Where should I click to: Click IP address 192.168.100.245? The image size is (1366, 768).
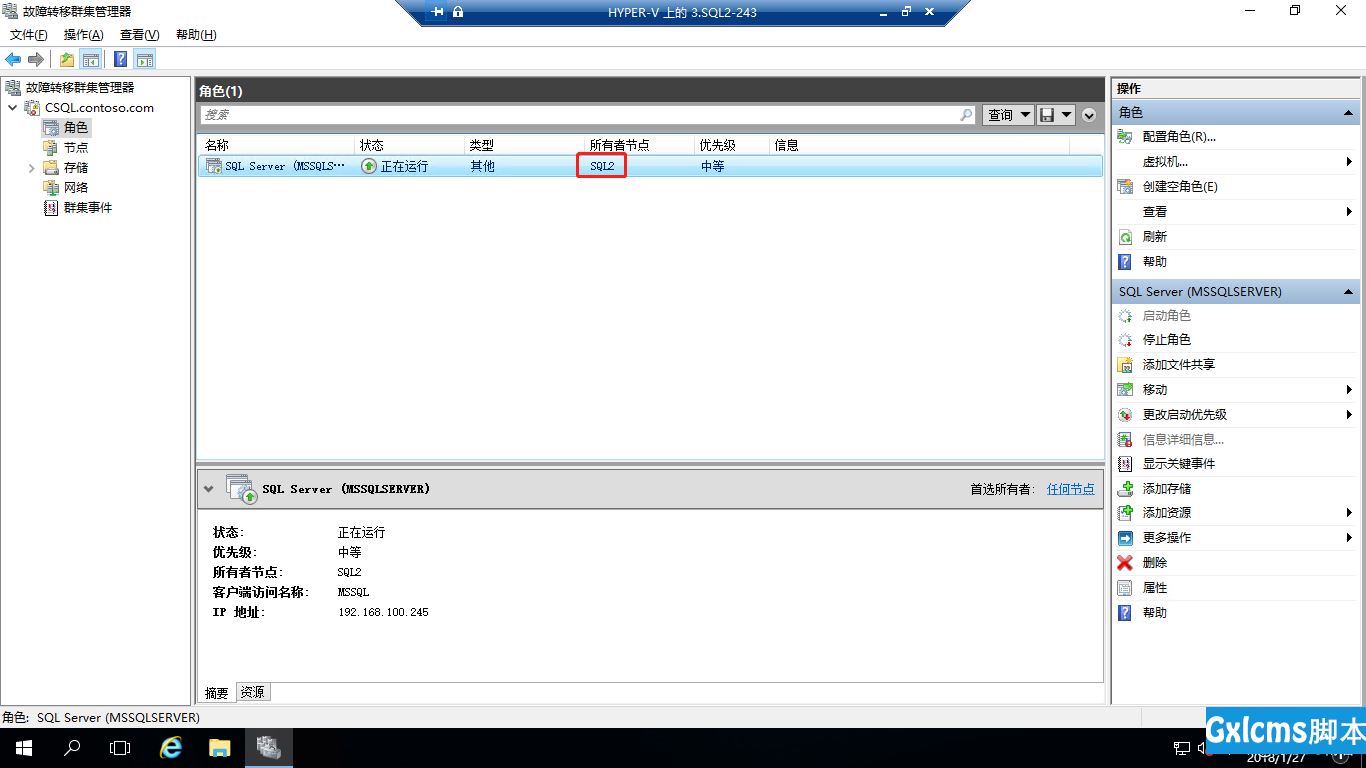[x=383, y=612]
